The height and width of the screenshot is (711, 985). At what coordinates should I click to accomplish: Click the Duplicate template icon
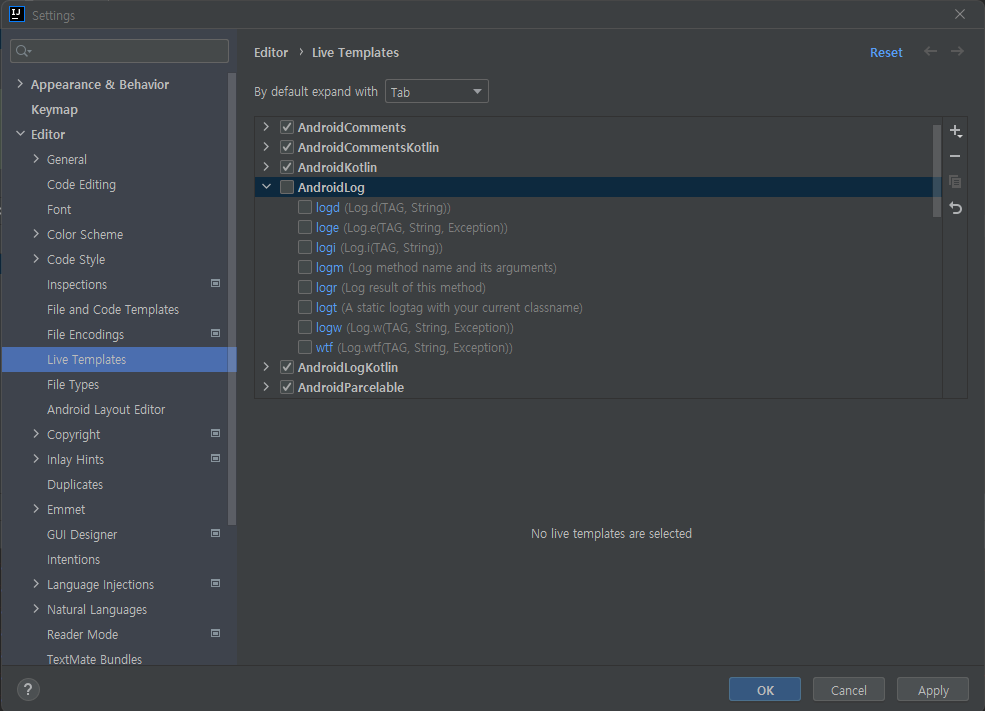tap(955, 182)
